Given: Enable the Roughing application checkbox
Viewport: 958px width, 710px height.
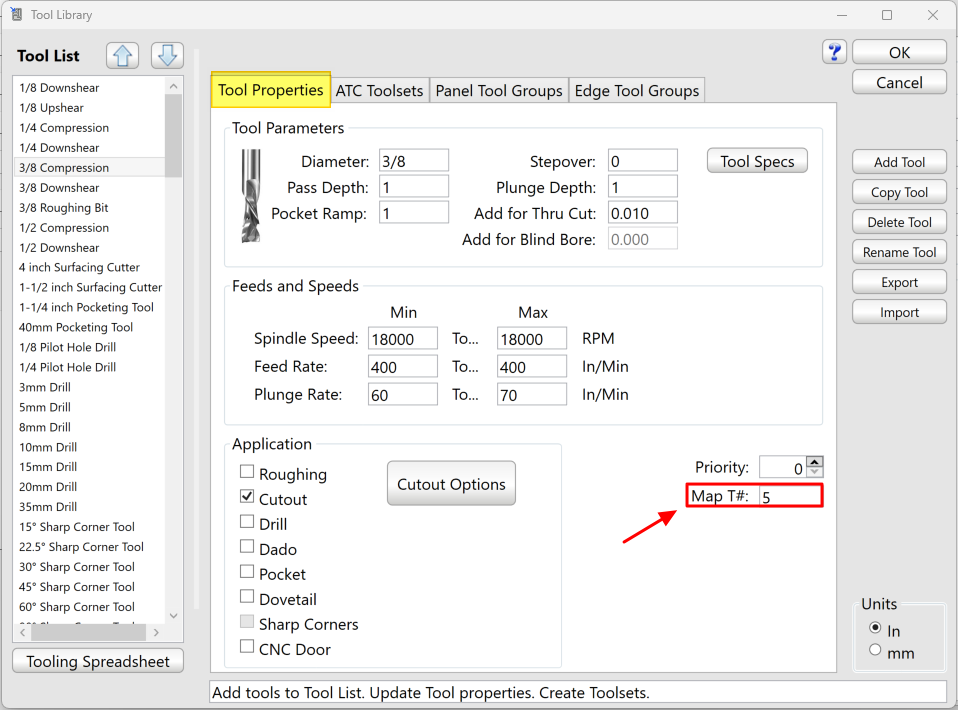Looking at the screenshot, I should click(247, 474).
